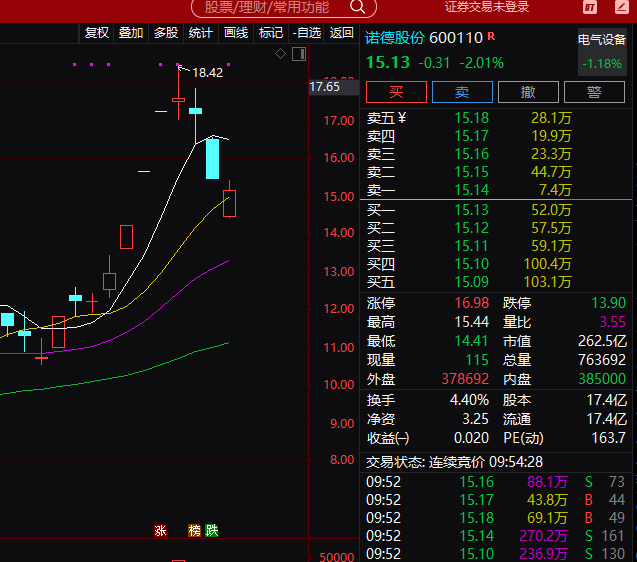Open the 复权 option
Screen dimensions: 637x562
[x=96, y=33]
